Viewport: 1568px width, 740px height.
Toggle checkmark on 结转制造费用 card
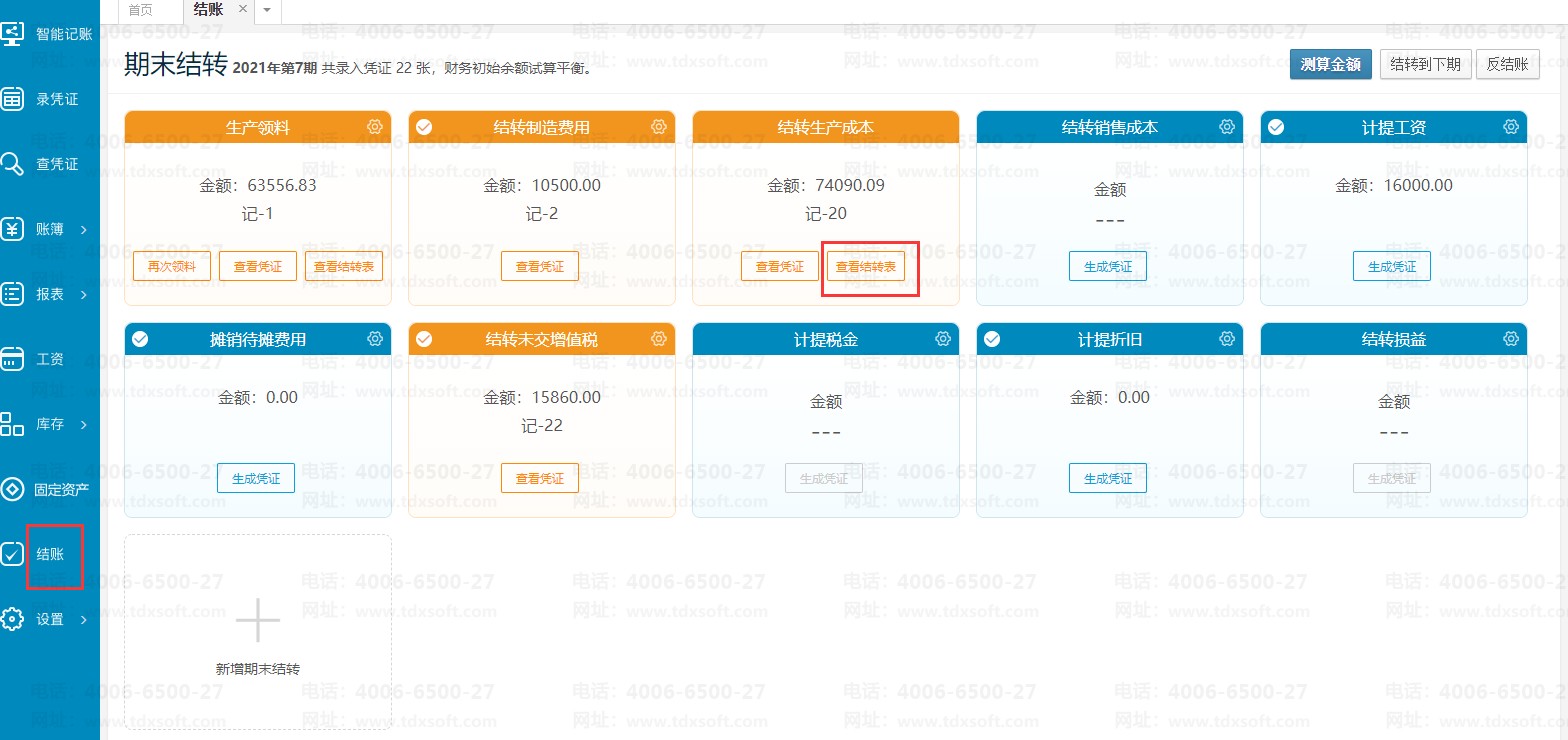[424, 127]
